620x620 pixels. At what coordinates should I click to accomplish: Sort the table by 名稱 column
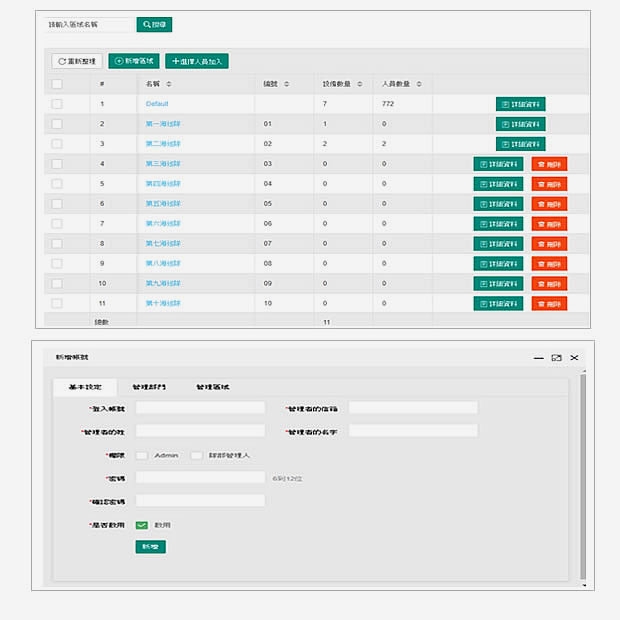click(169, 84)
